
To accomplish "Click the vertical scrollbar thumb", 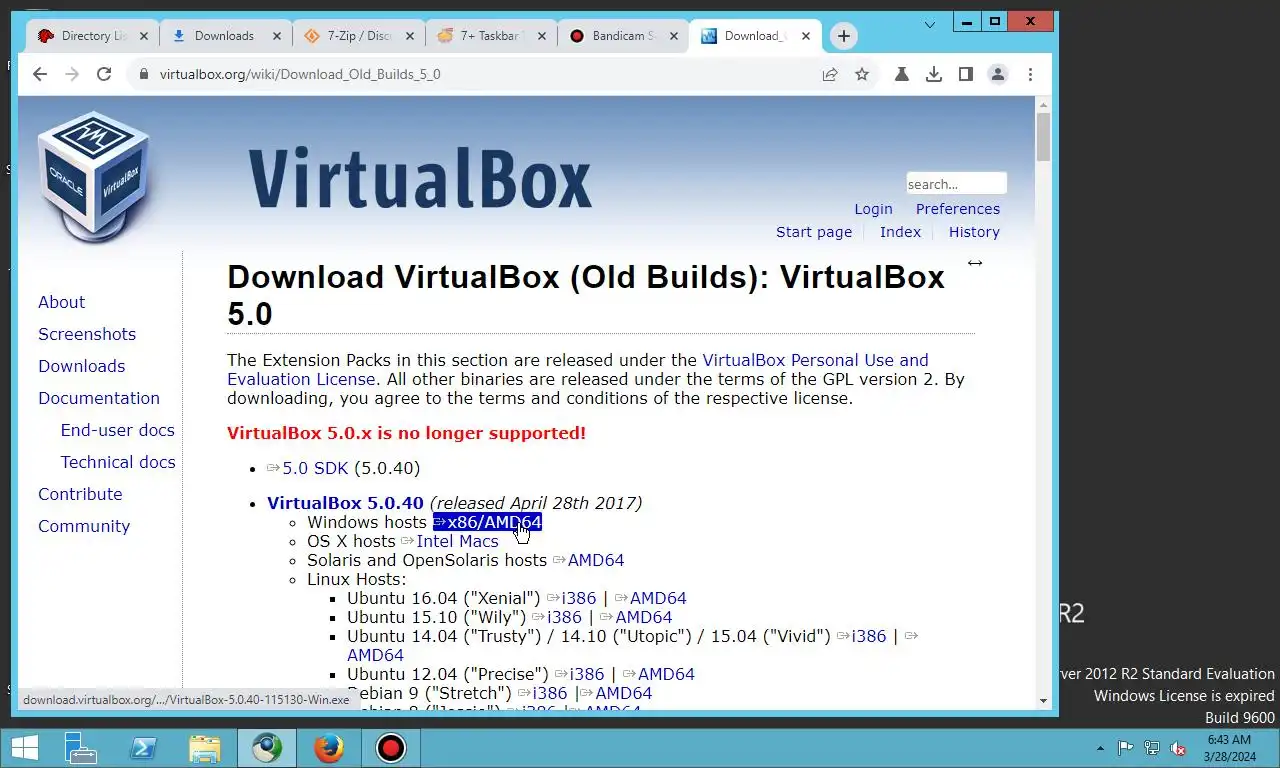I will pos(1044,137).
